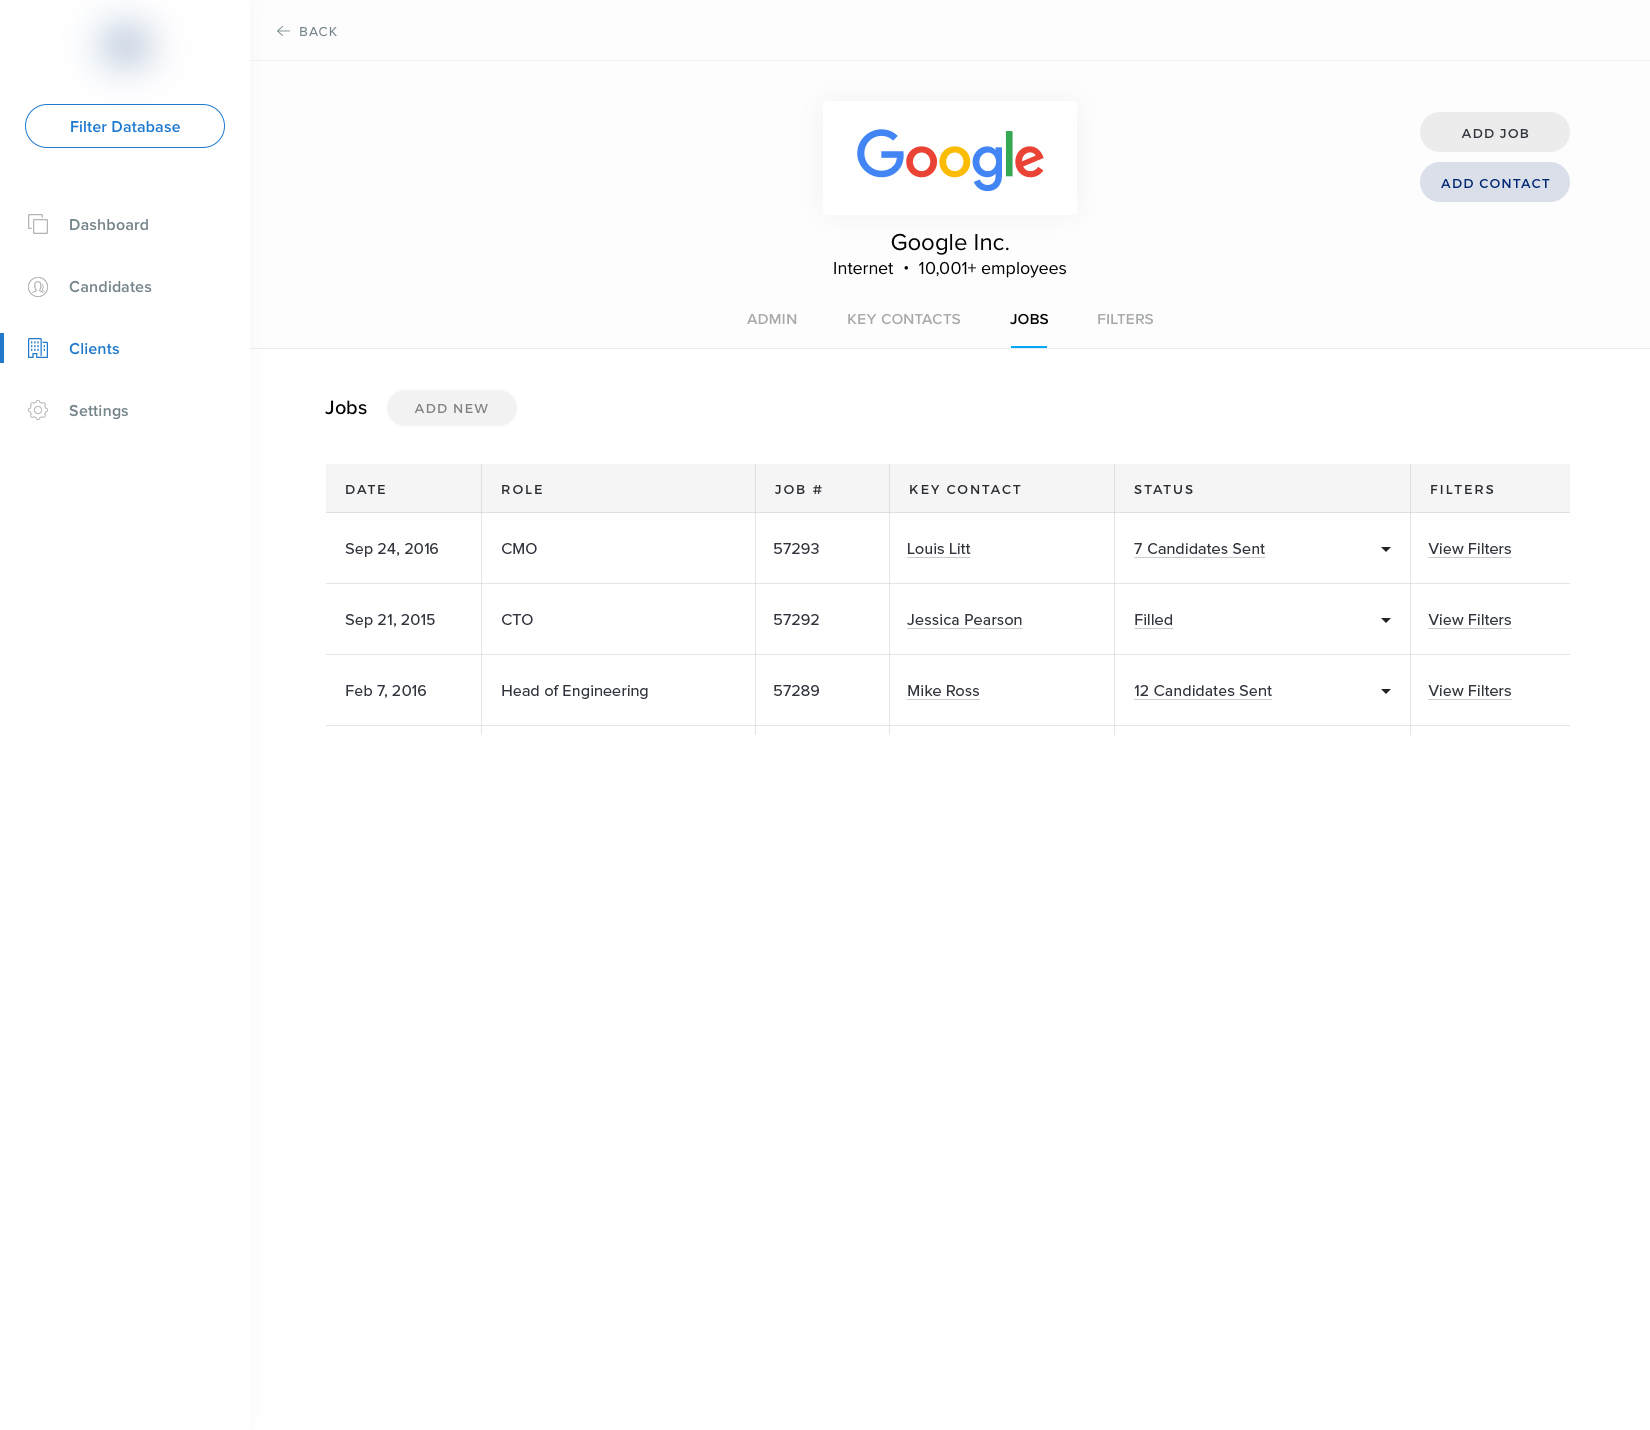1650x1430 pixels.
Task: Open Louis Litt contact link
Action: [x=938, y=549]
